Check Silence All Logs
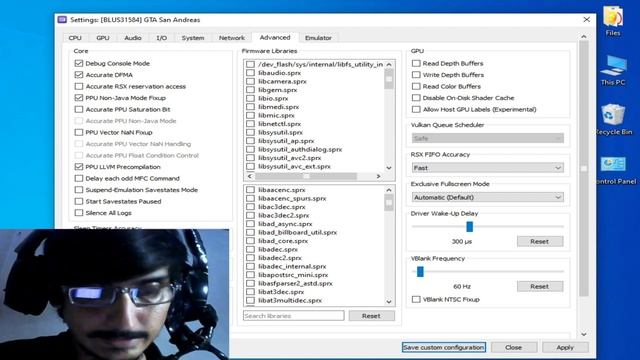Screen dimensions: 640x360 coord(79,213)
